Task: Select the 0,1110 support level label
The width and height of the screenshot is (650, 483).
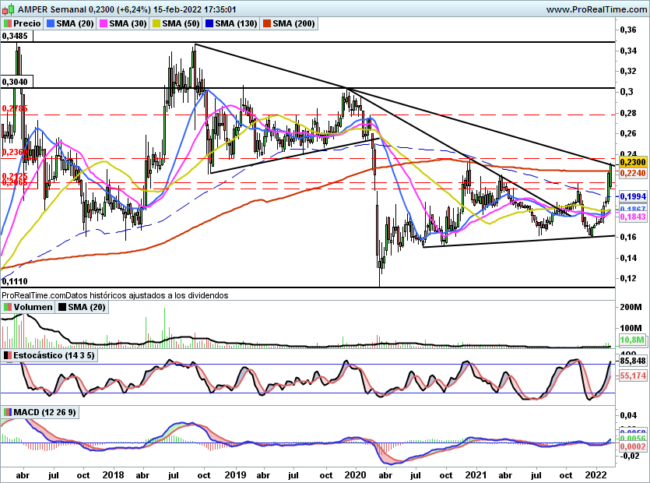Action: [x=15, y=282]
